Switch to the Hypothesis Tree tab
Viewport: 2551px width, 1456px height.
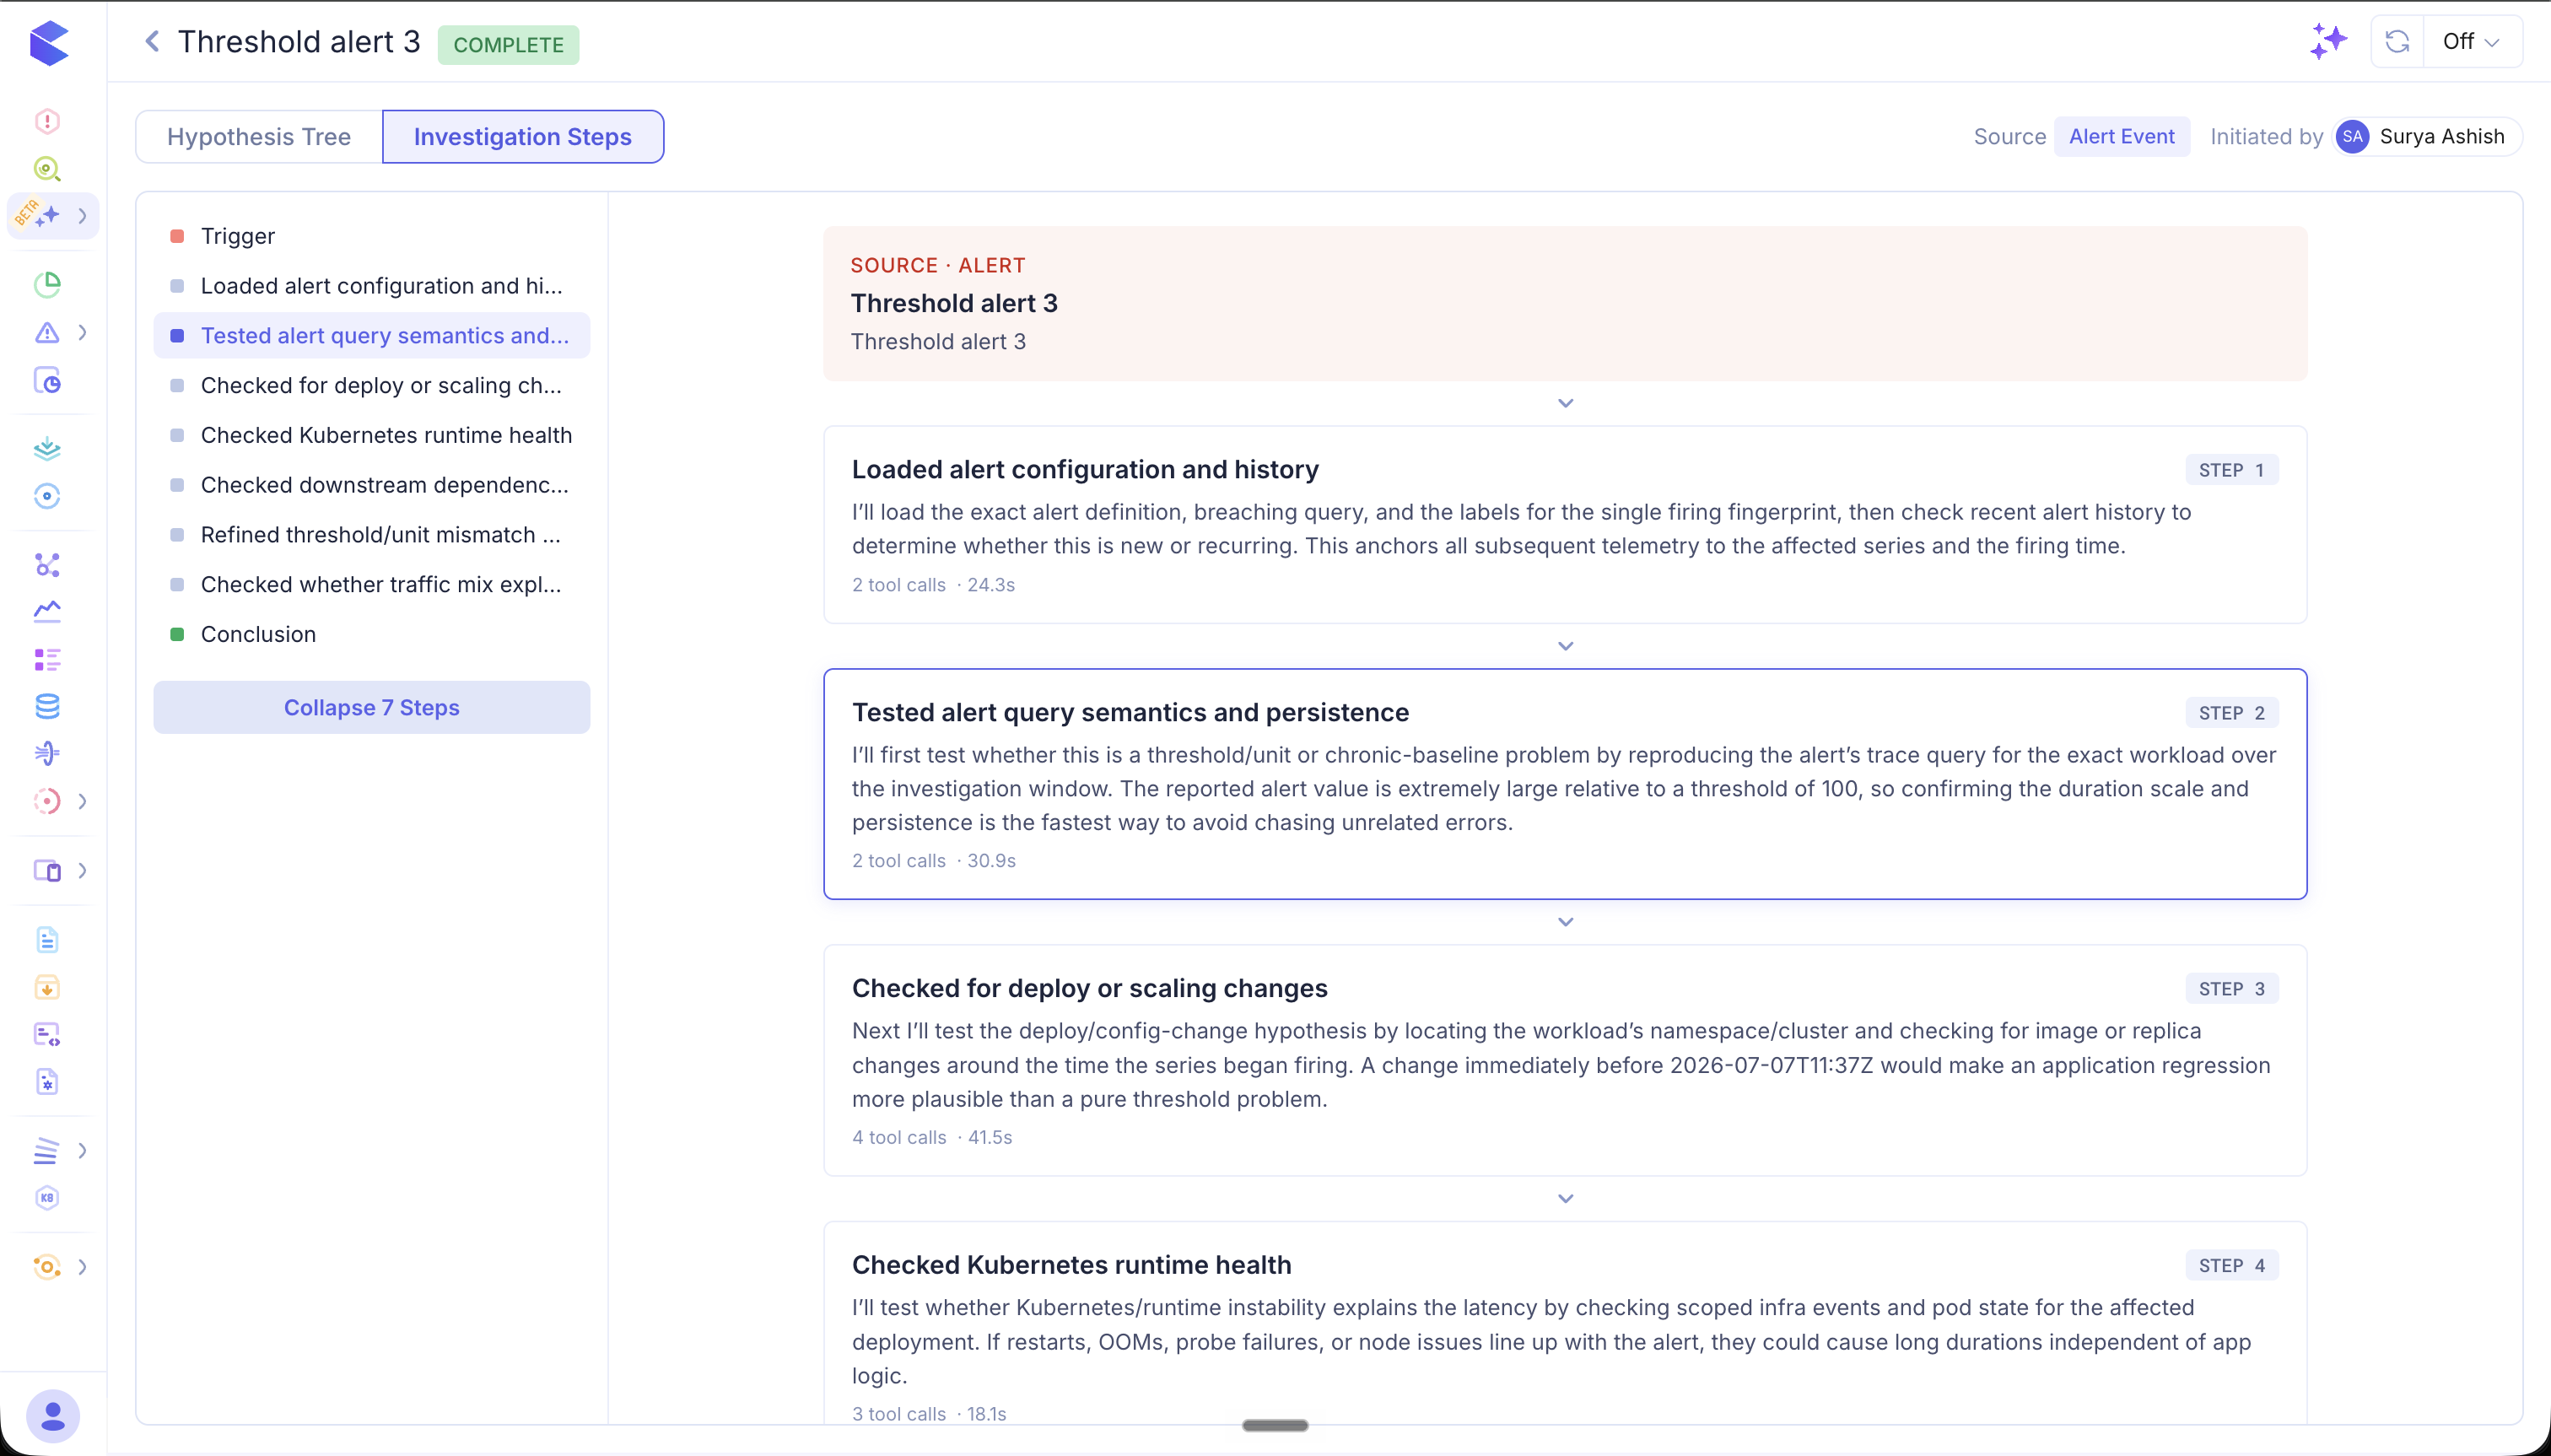pos(259,137)
